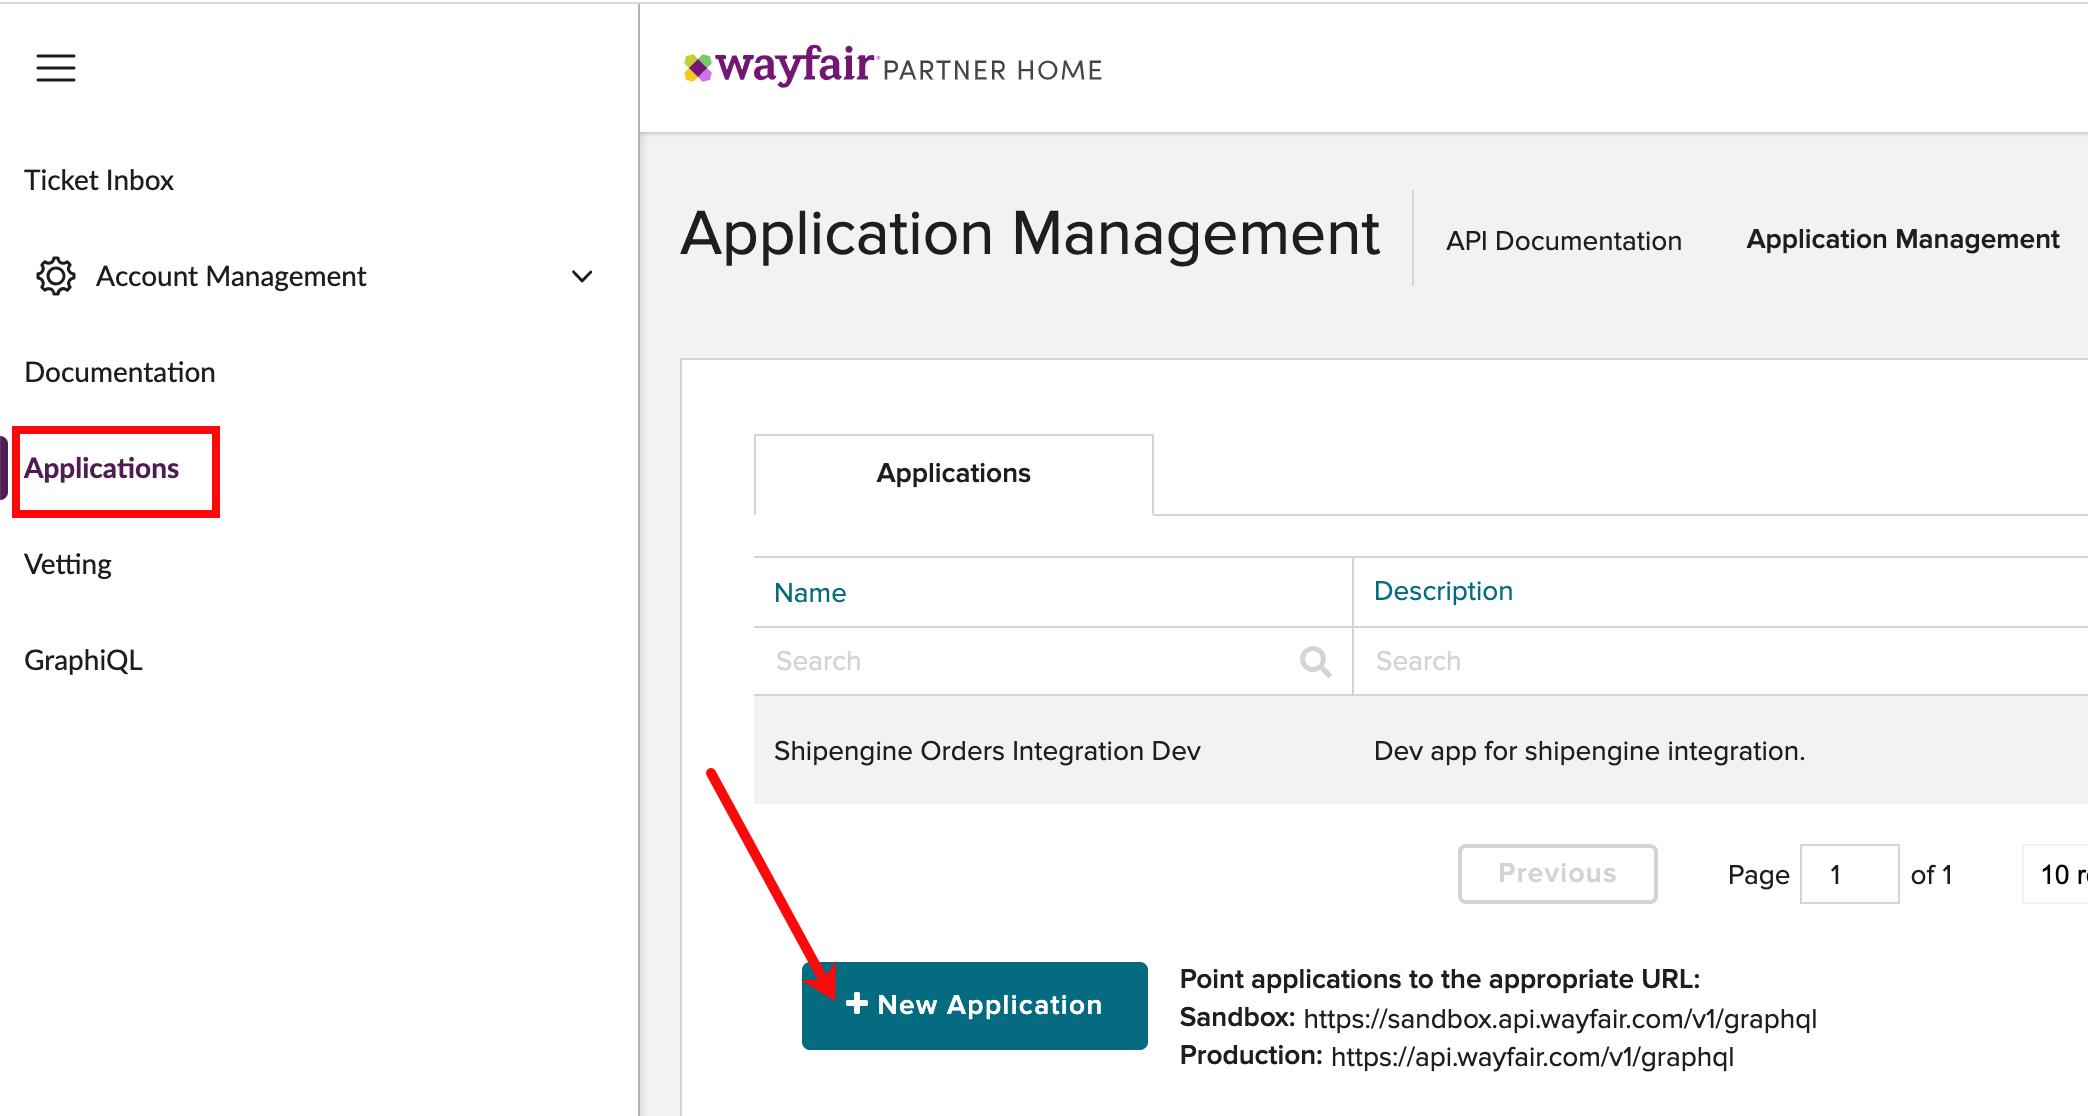Open the hamburger menu icon
This screenshot has height=1116, width=2088.
point(56,68)
